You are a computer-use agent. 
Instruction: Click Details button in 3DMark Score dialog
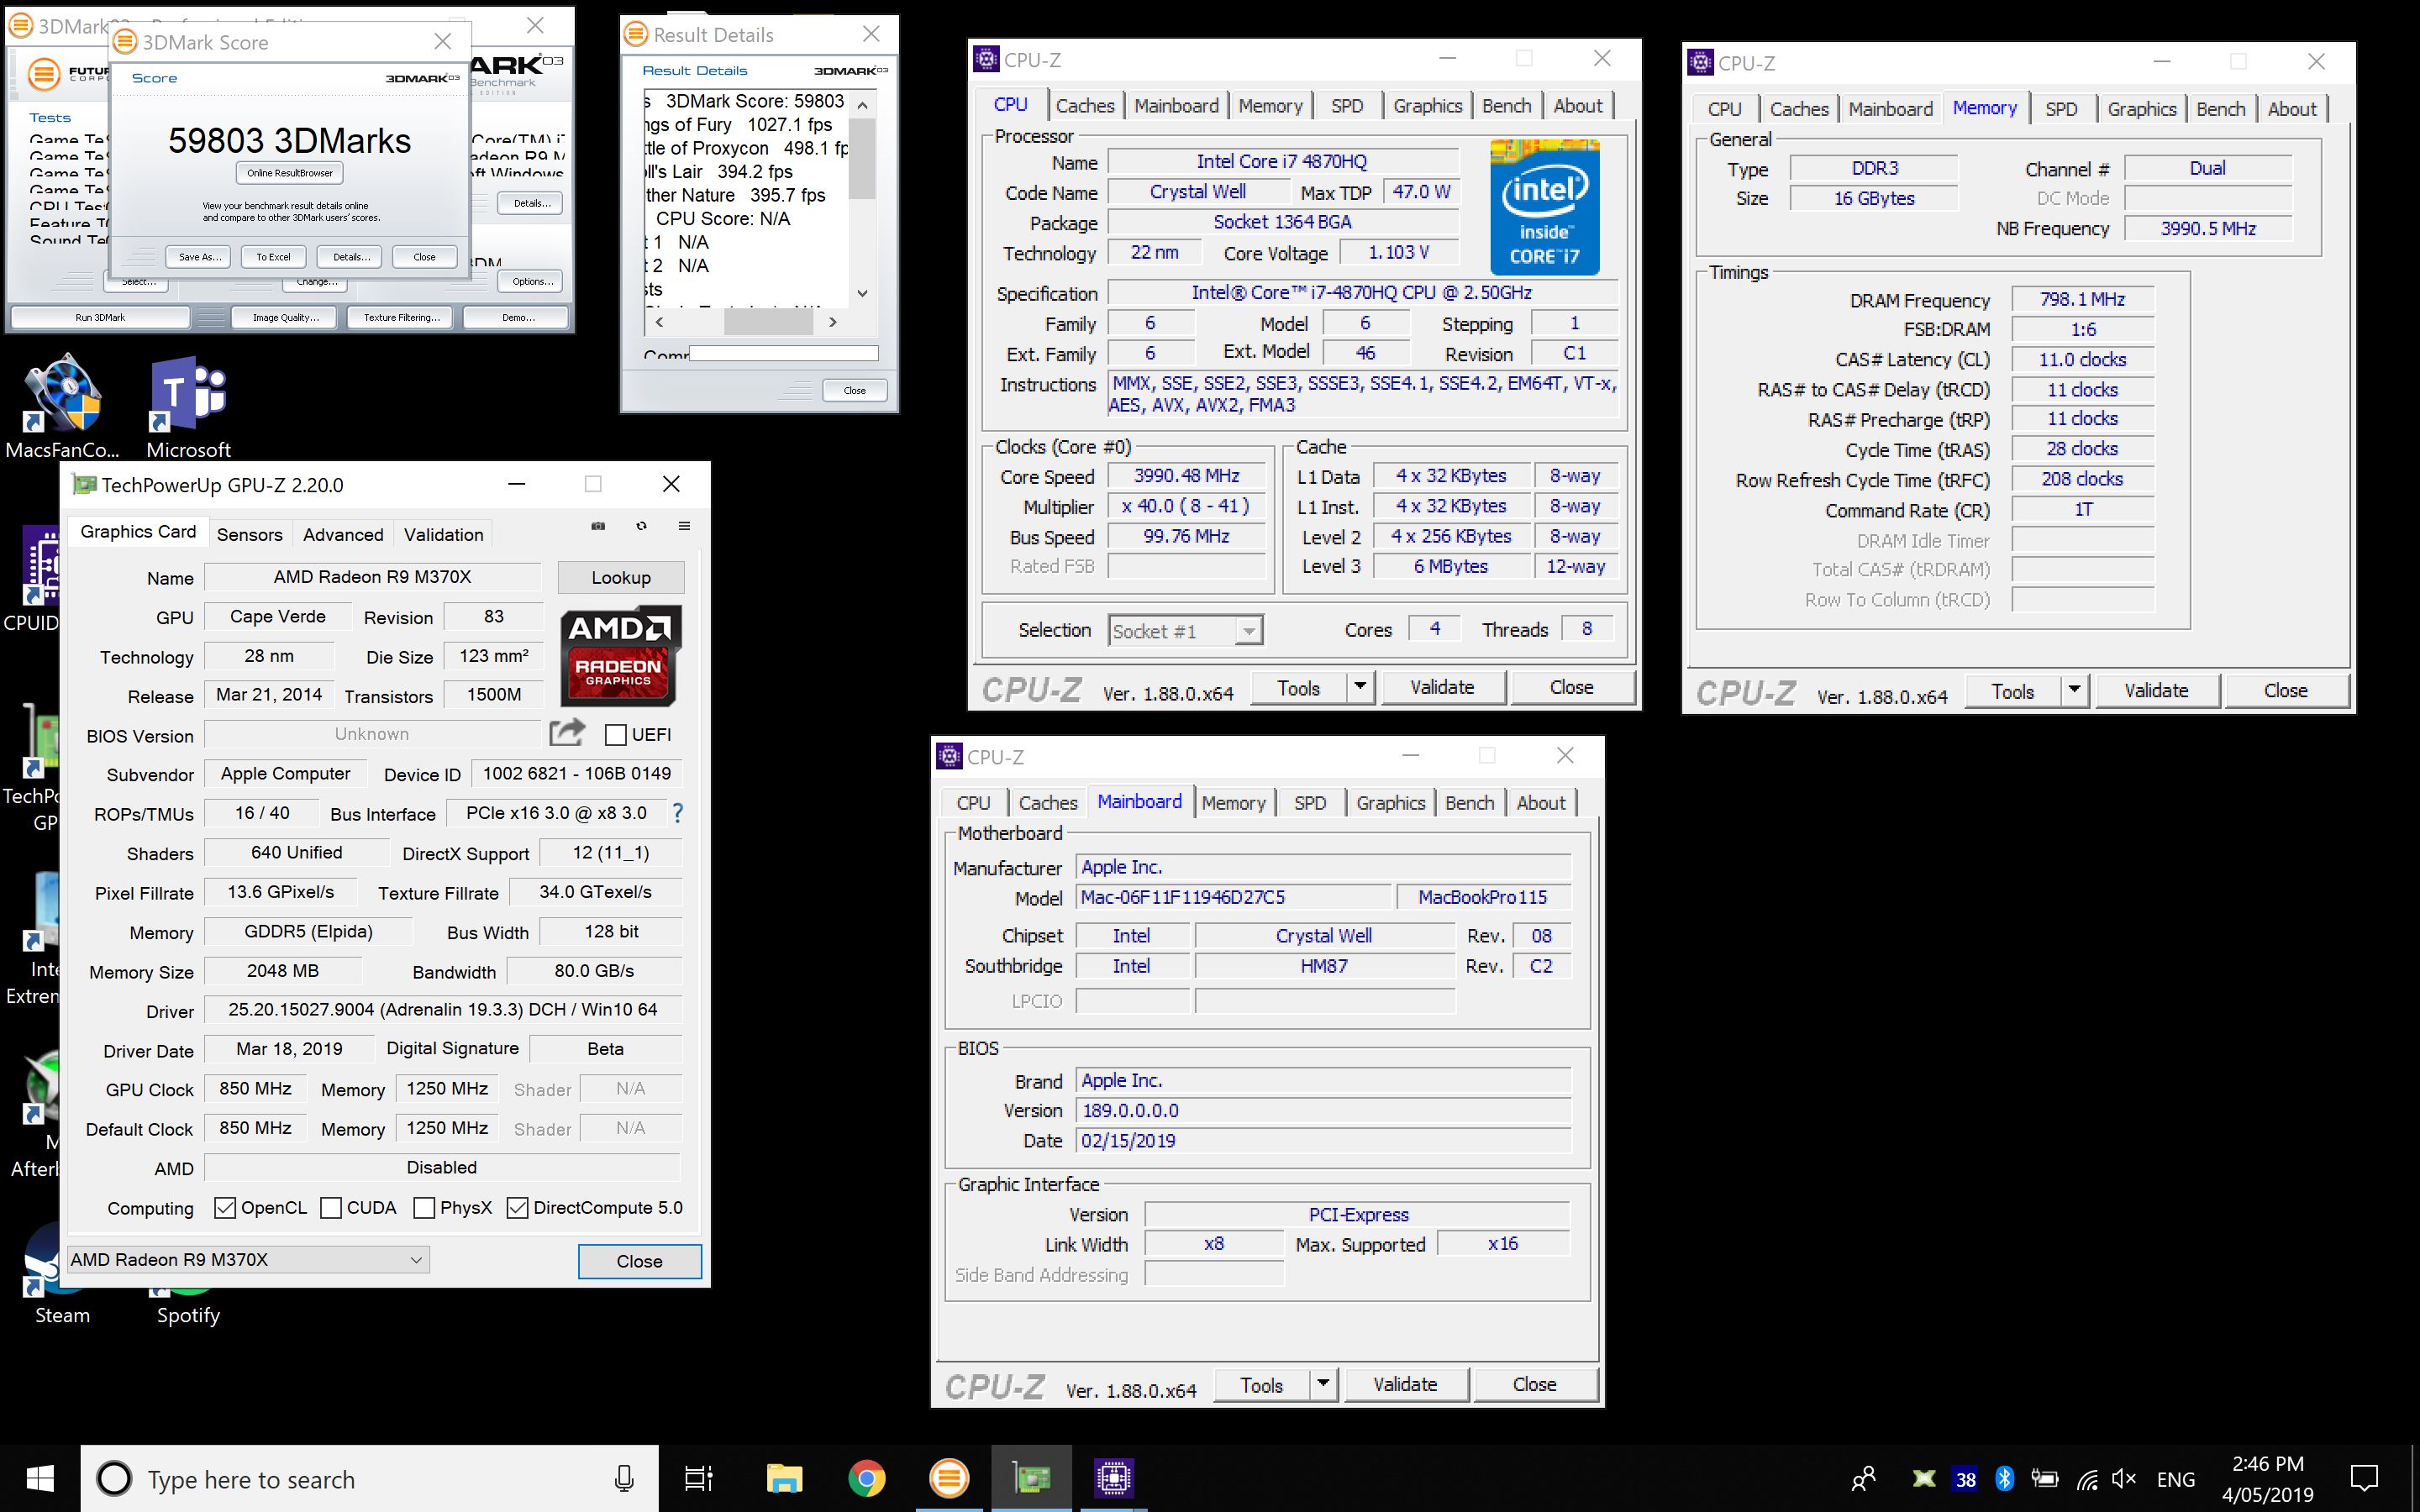351,257
